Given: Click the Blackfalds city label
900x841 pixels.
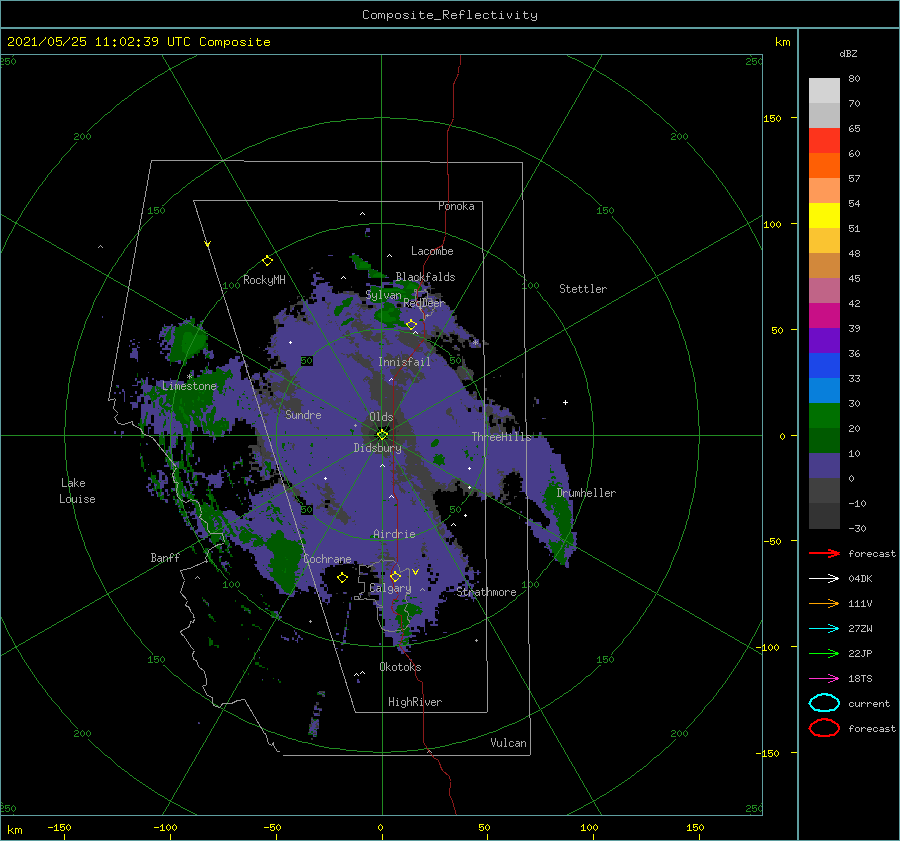Looking at the screenshot, I should (425, 277).
